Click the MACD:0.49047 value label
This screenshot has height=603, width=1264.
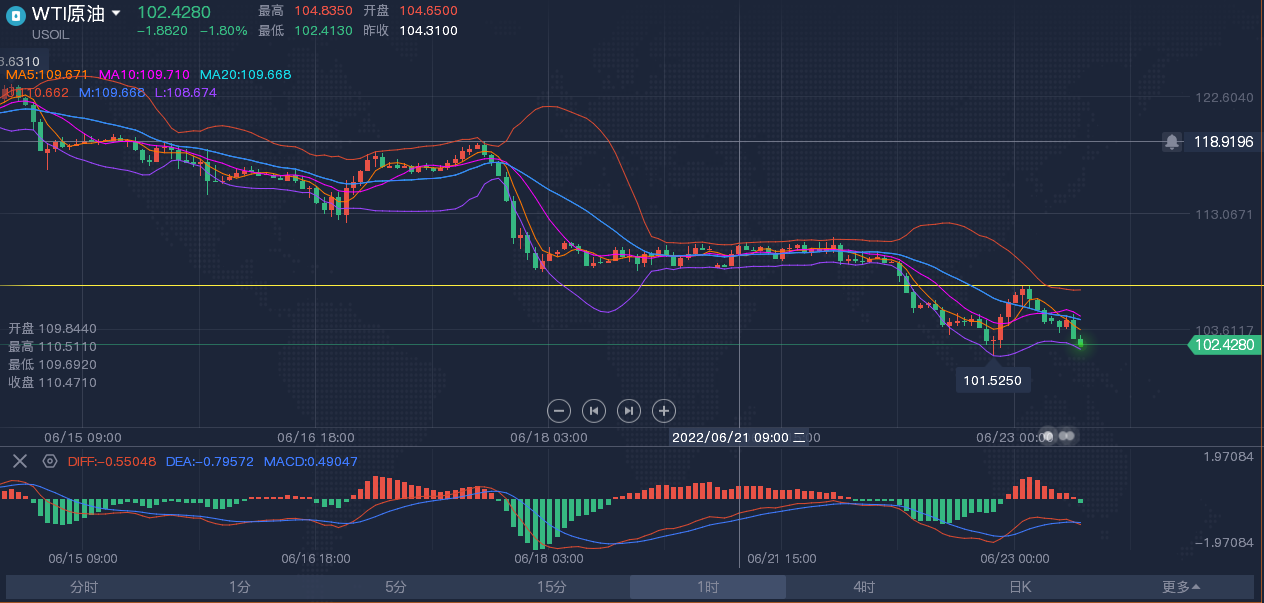pyautogui.click(x=311, y=462)
